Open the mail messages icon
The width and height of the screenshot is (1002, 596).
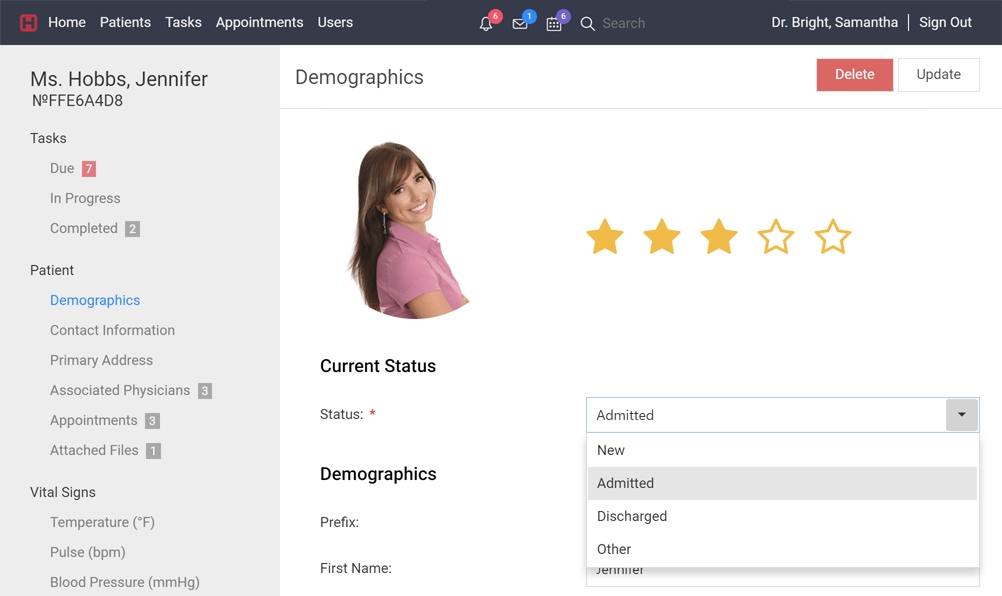pyautogui.click(x=520, y=24)
